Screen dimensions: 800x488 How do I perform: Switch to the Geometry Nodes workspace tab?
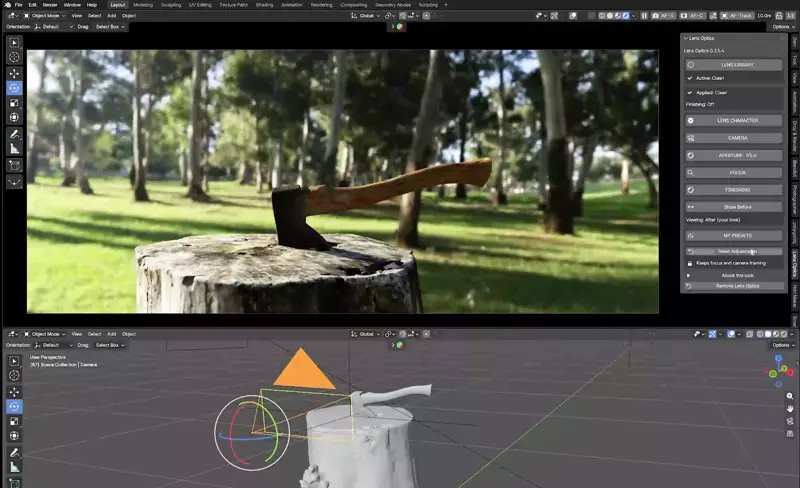[393, 5]
